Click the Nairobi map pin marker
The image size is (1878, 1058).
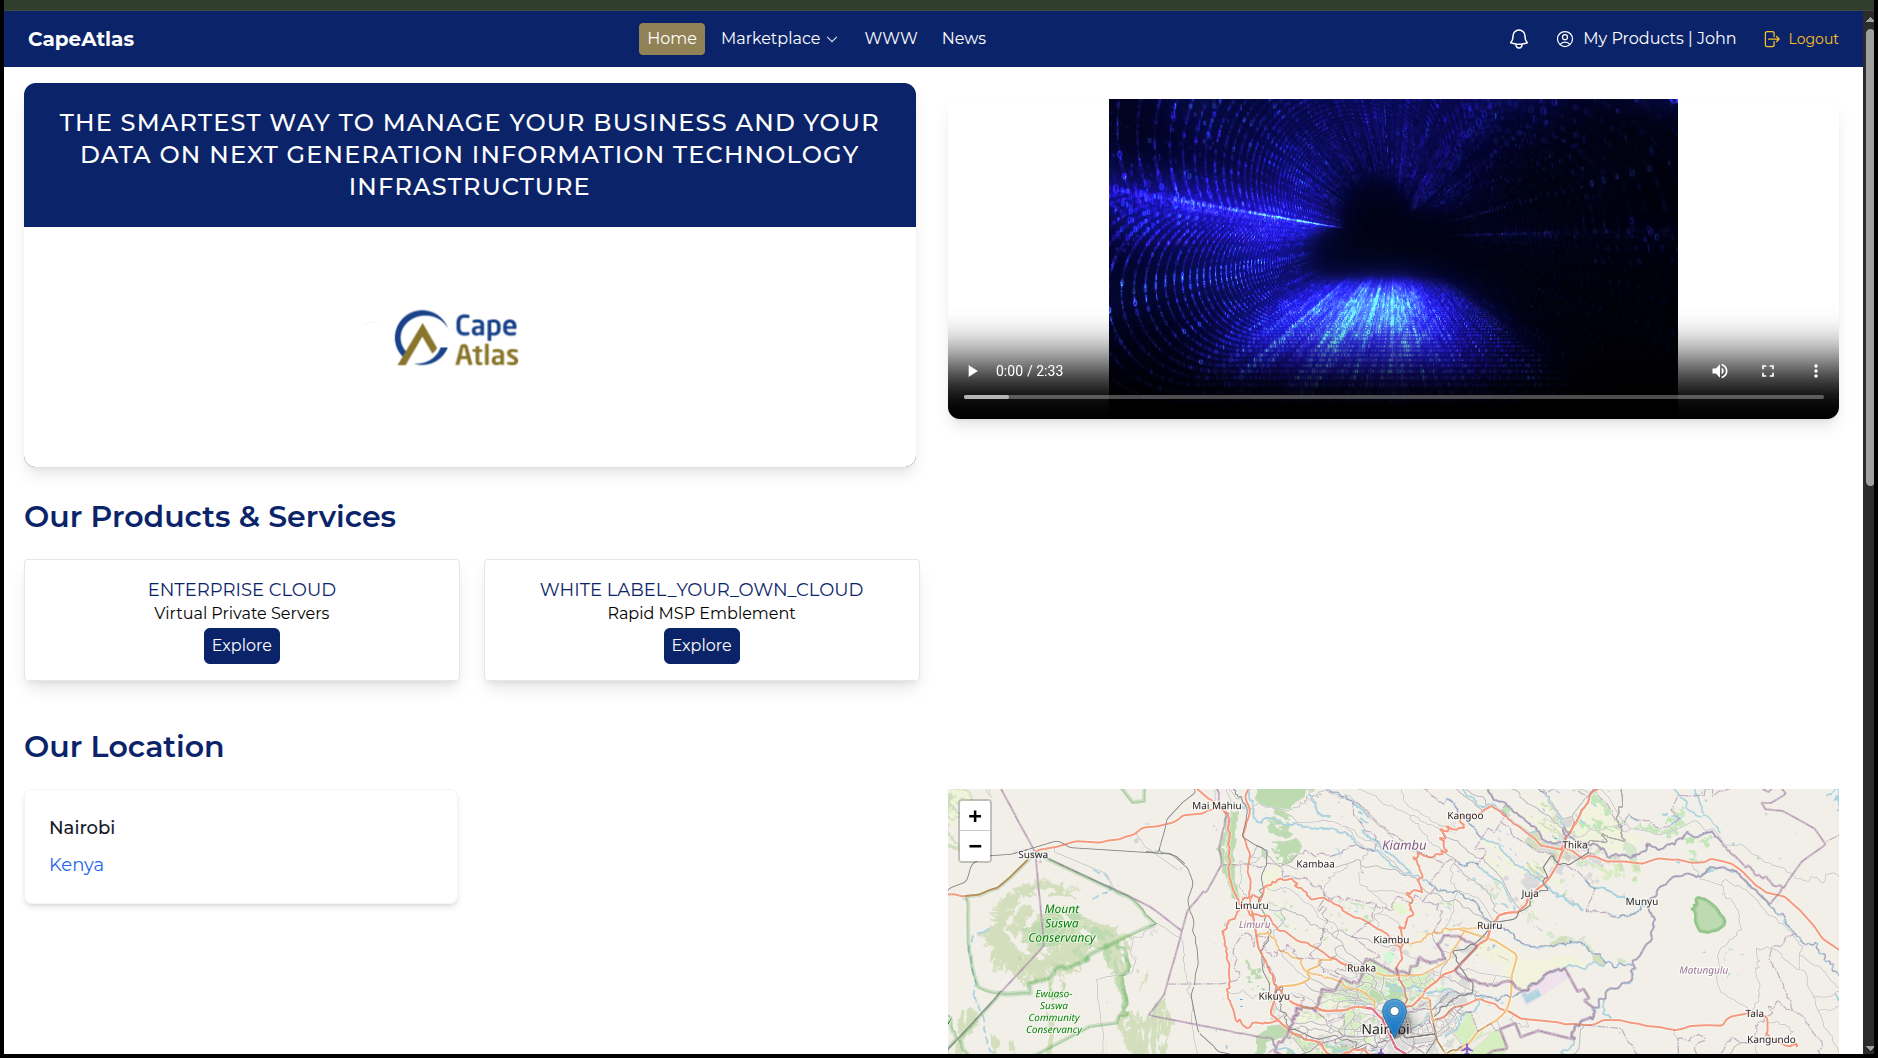point(1394,1016)
